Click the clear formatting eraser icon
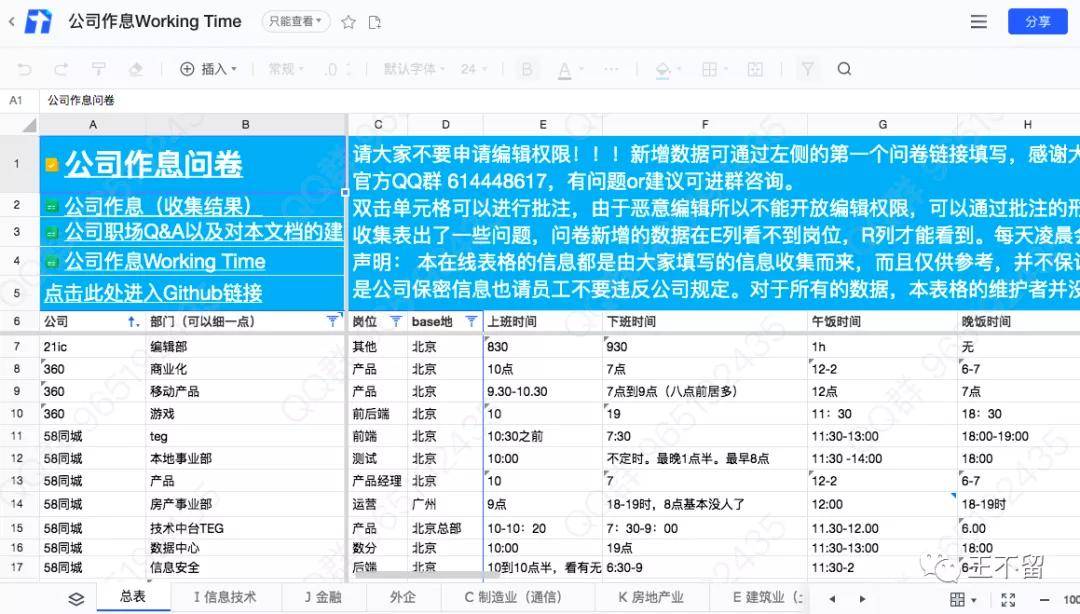The image size is (1080, 614). (136, 69)
